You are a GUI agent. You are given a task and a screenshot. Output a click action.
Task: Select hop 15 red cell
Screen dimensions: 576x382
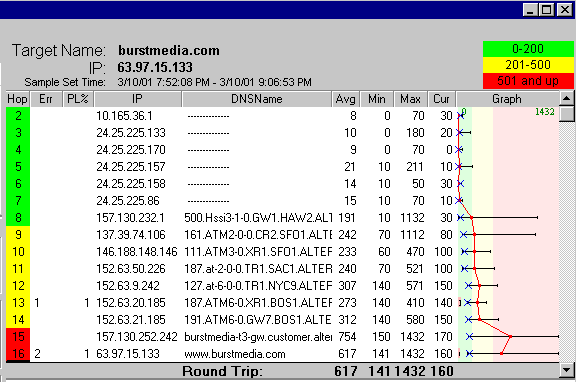(18, 336)
